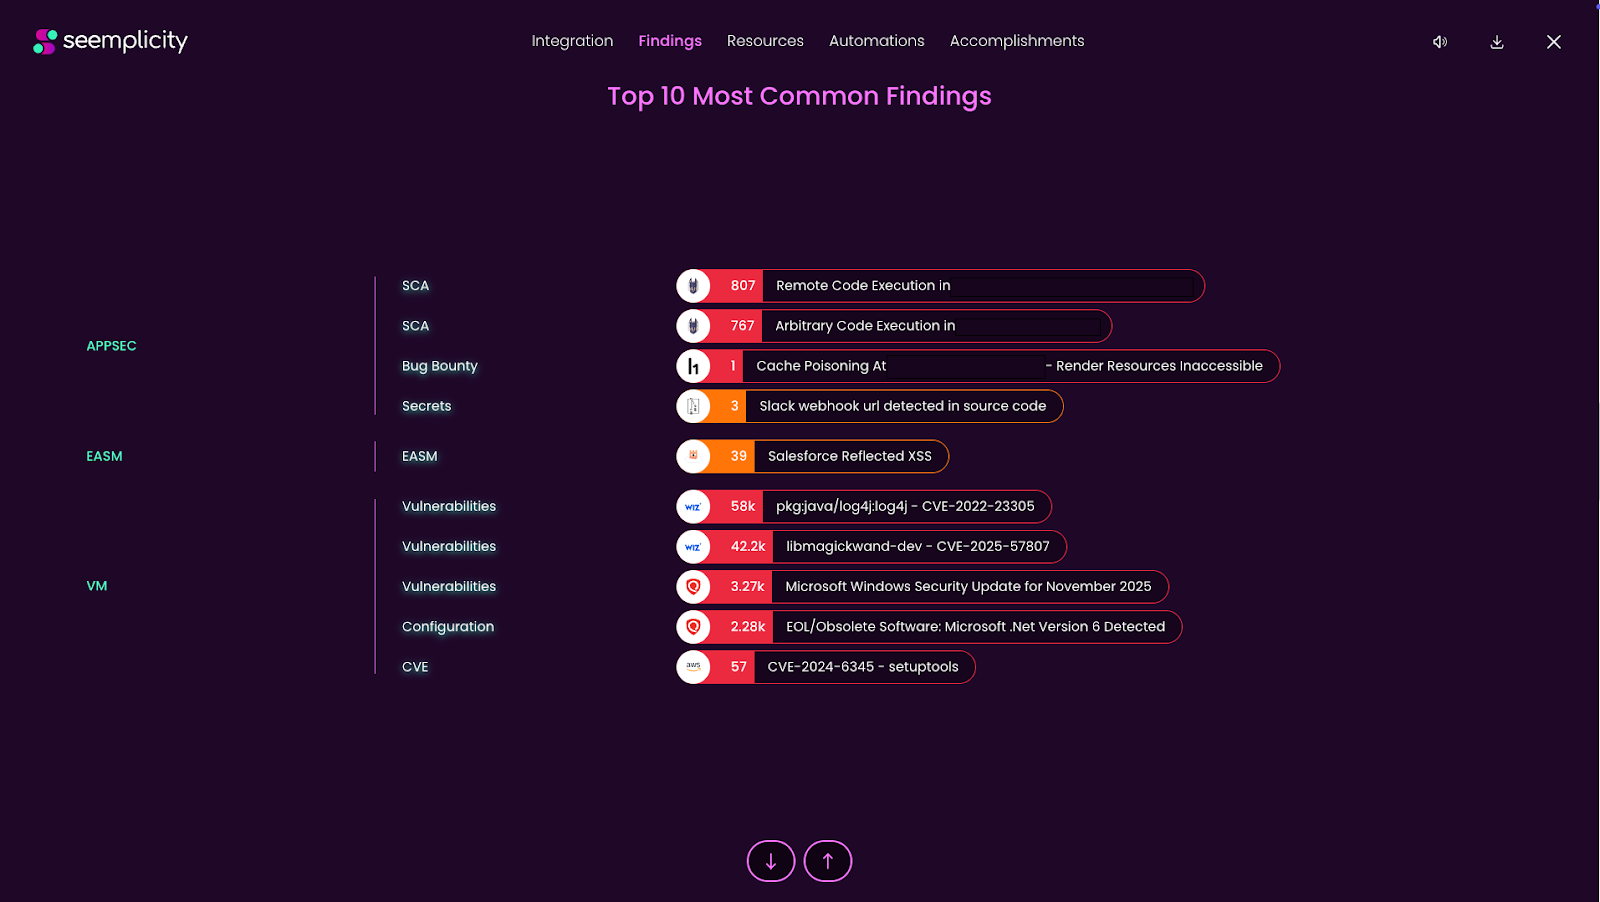The height and width of the screenshot is (902, 1600).
Task: Select the Slack webhook url finding
Action: 902,406
